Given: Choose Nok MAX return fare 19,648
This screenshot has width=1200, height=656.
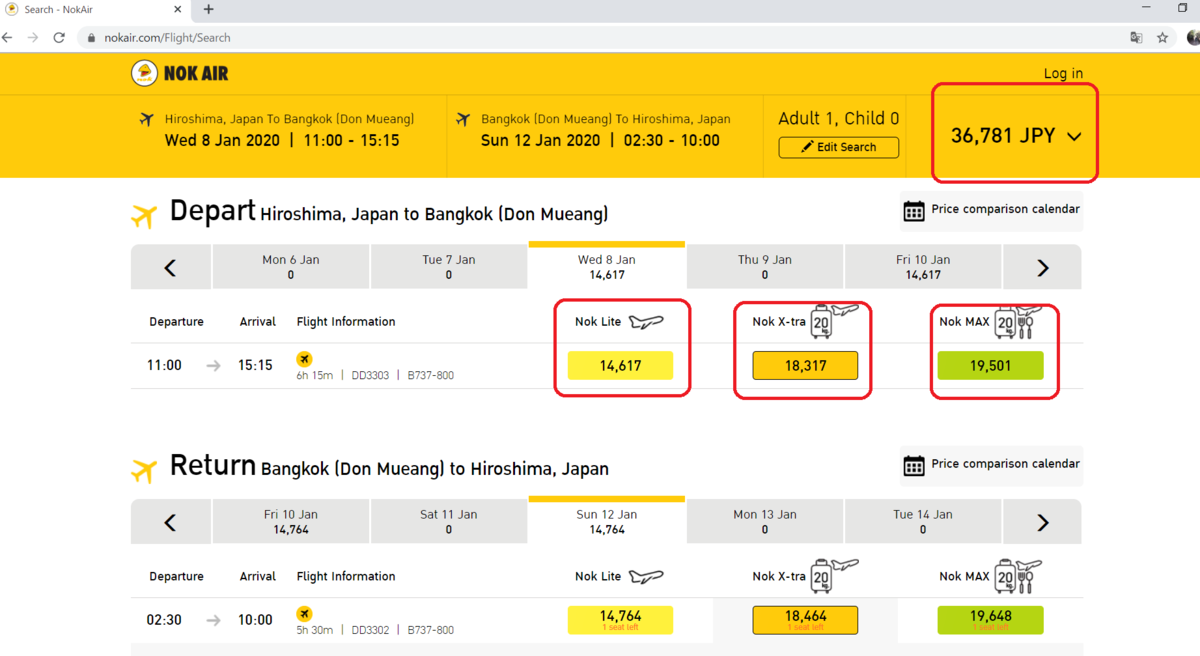Looking at the screenshot, I should click(x=990, y=620).
